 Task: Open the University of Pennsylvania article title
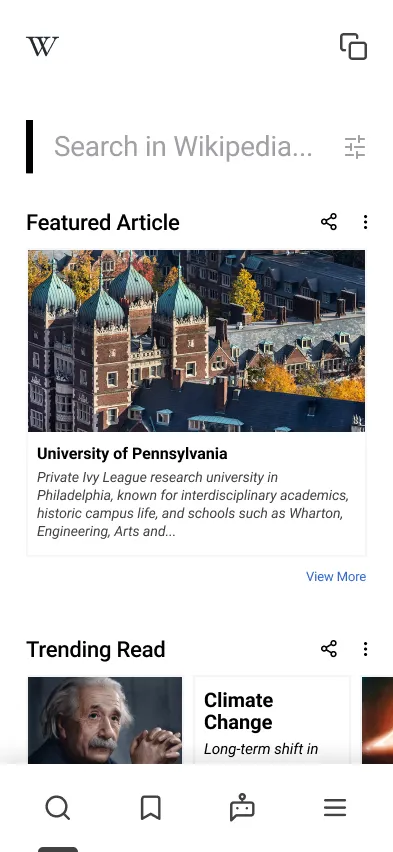tap(132, 454)
